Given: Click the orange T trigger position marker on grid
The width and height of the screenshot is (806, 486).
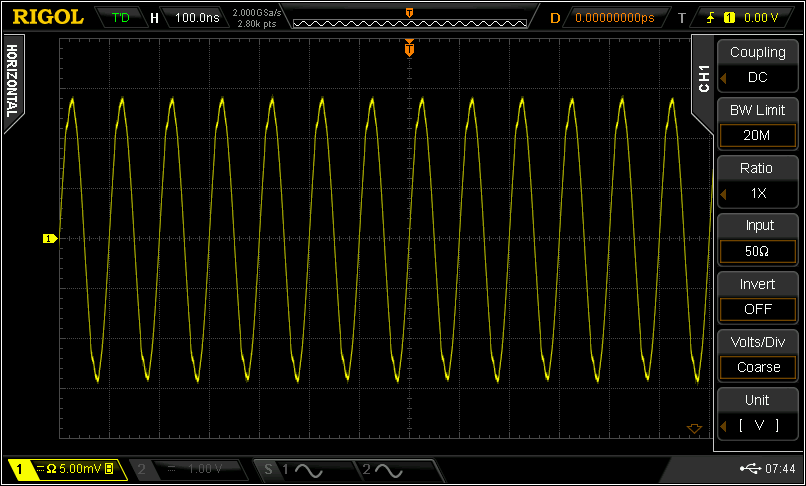Looking at the screenshot, I should point(409,48).
